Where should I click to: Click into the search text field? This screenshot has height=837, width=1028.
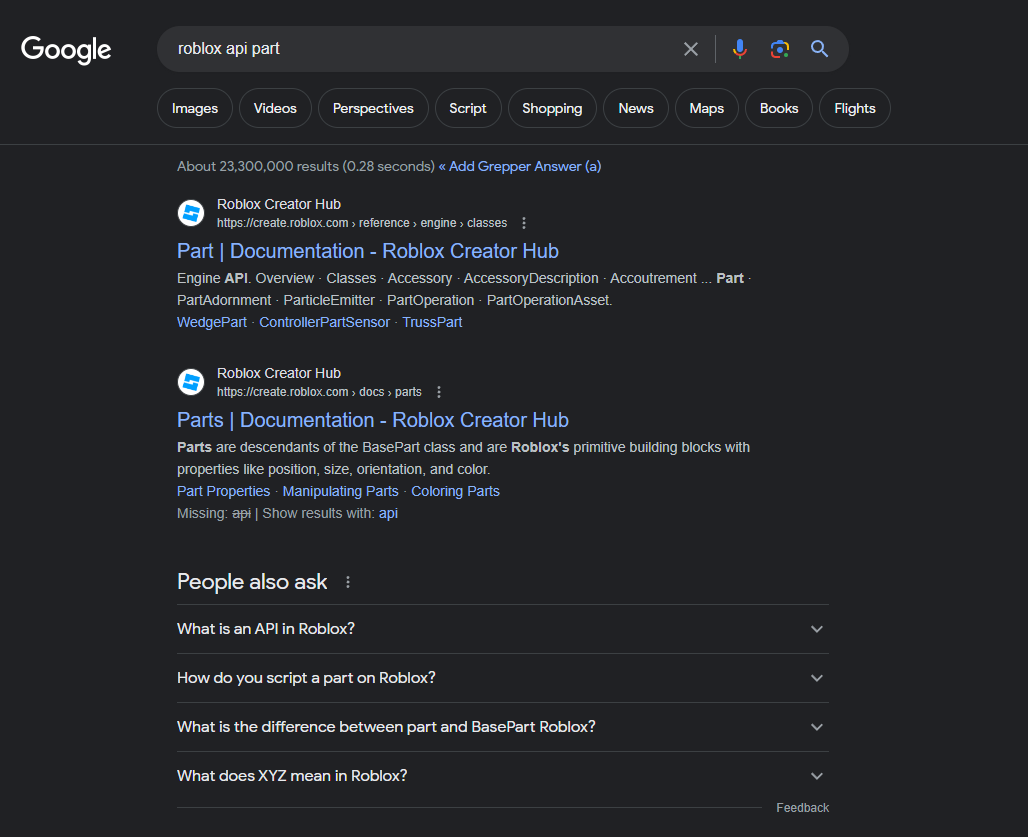pyautogui.click(x=420, y=49)
